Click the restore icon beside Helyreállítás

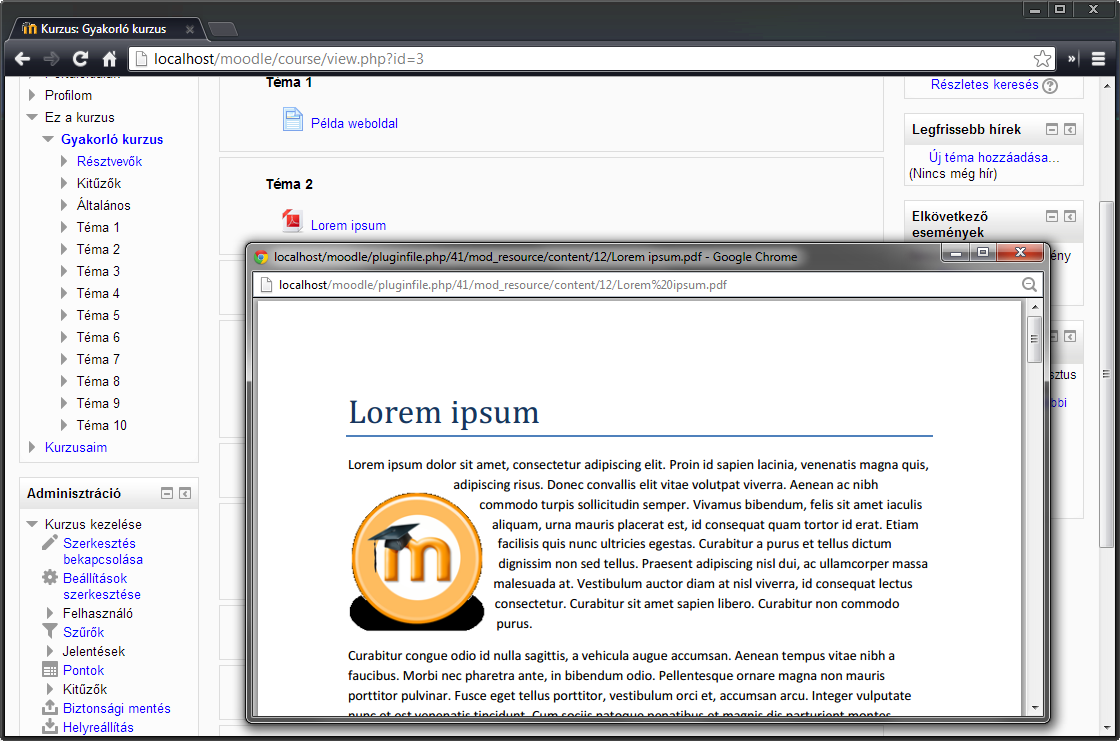click(x=49, y=726)
